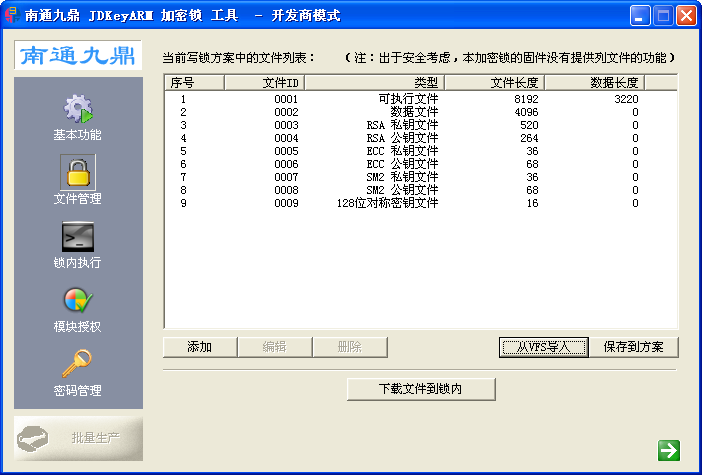
Task: Sort by the 序号 column header
Action: coord(195,83)
